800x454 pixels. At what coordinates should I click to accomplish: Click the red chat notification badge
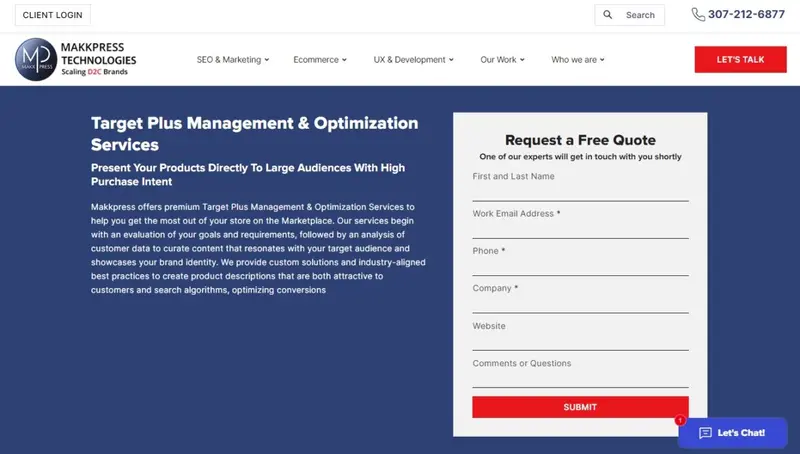[680, 420]
